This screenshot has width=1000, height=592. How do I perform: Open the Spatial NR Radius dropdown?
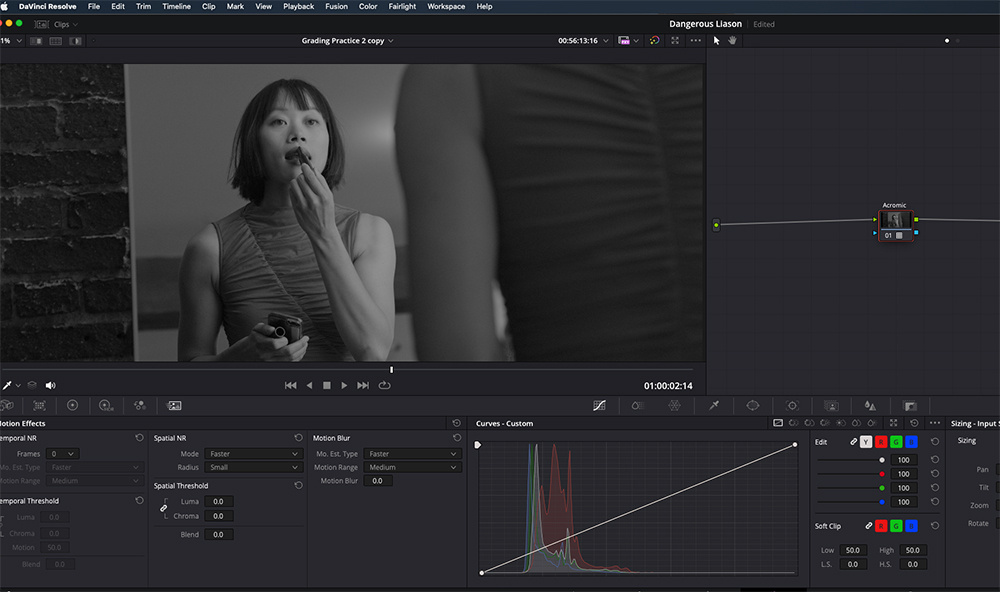[x=253, y=467]
